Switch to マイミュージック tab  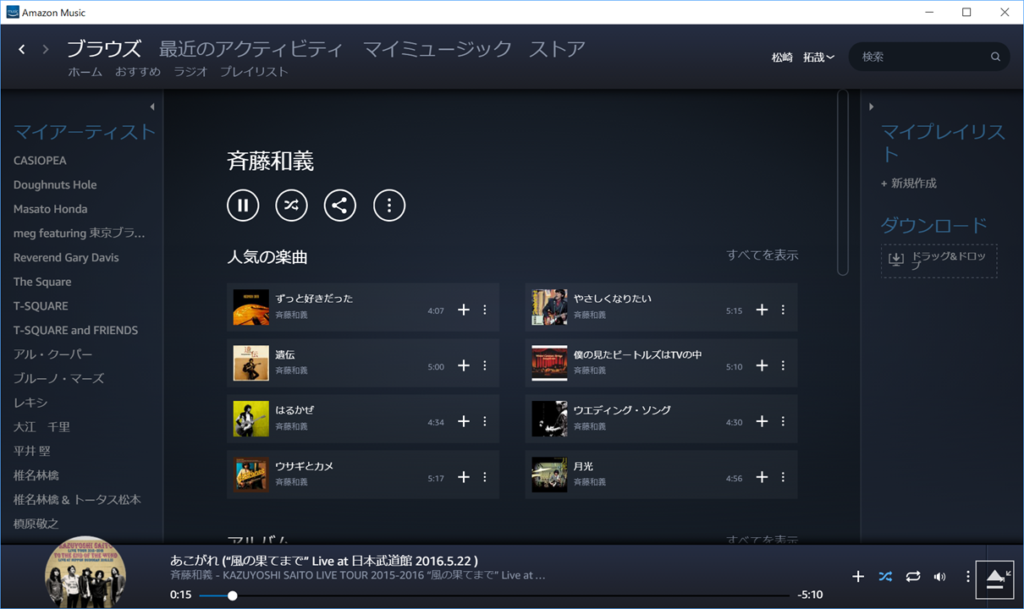437,48
